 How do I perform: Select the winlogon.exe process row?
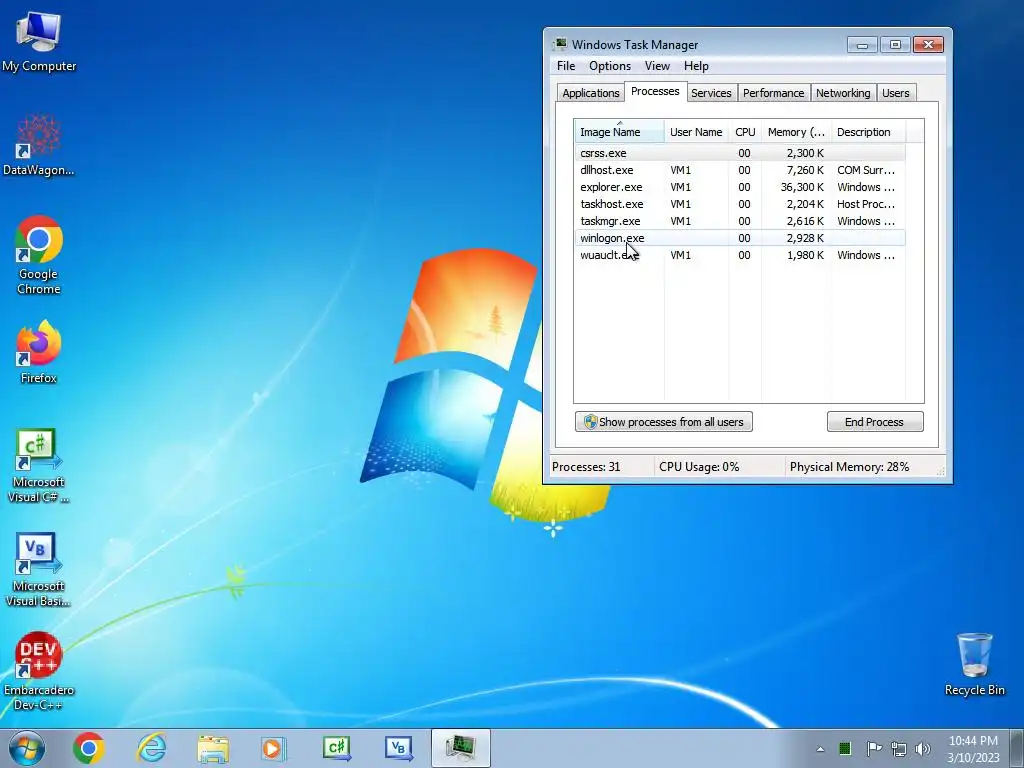tap(740, 238)
